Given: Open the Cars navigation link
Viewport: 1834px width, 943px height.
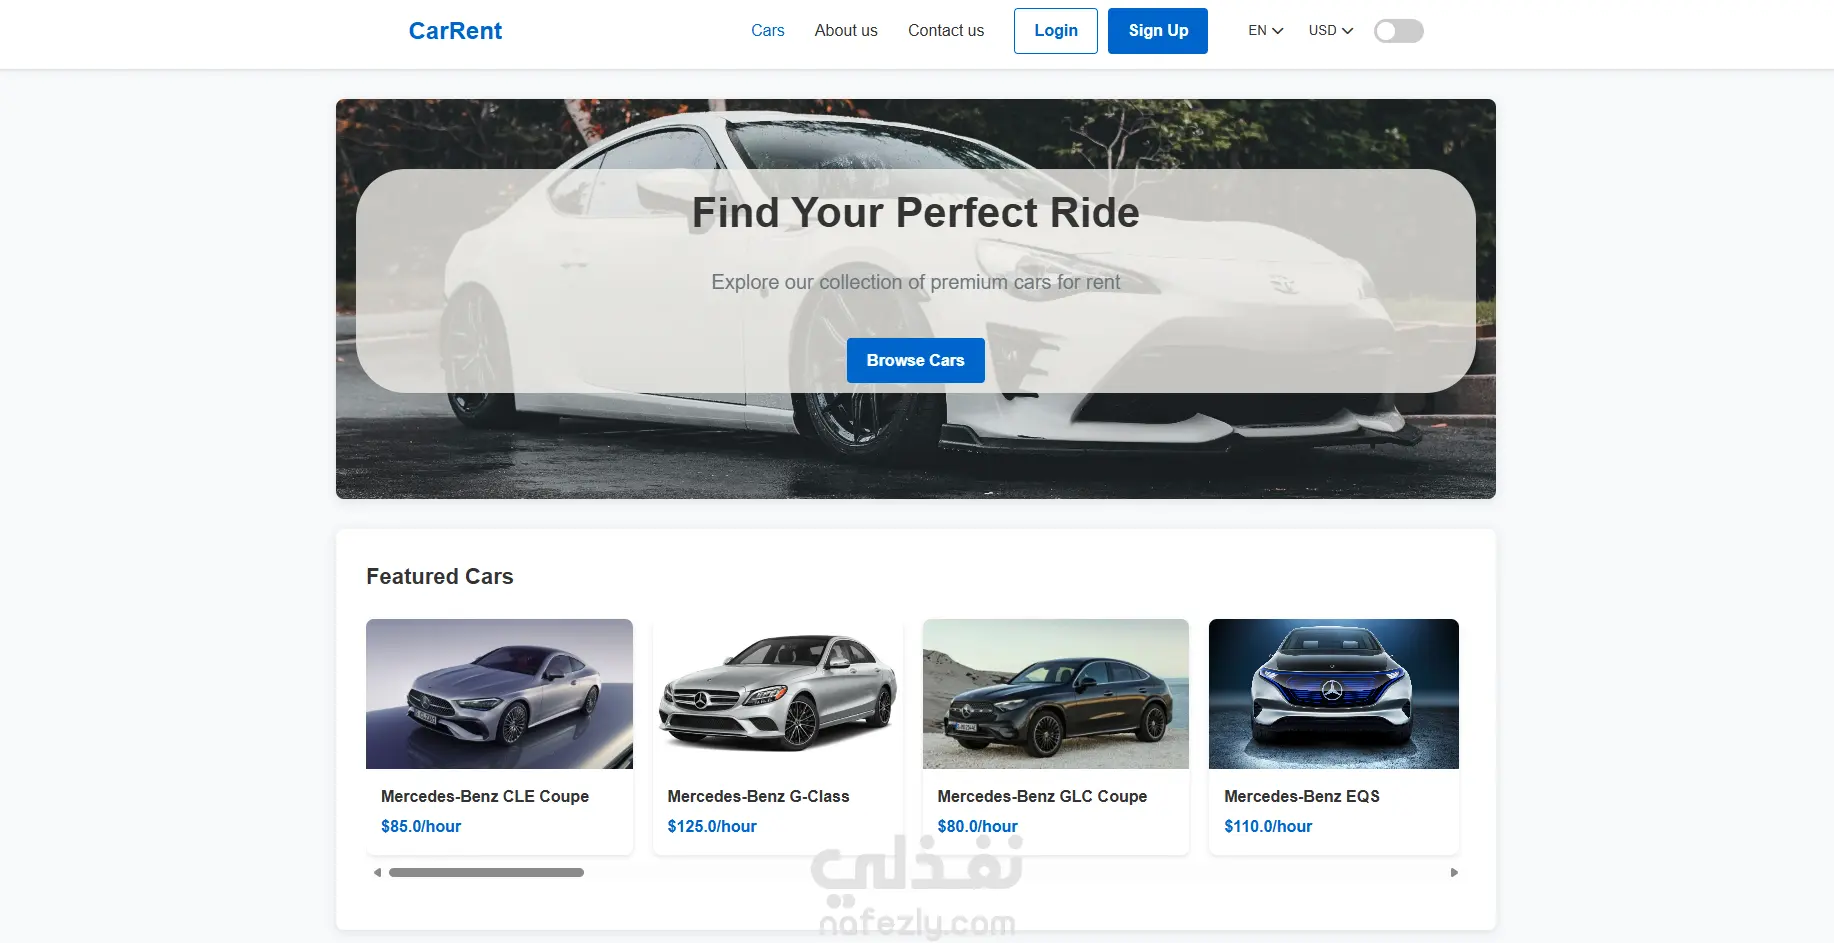Looking at the screenshot, I should [x=767, y=31].
